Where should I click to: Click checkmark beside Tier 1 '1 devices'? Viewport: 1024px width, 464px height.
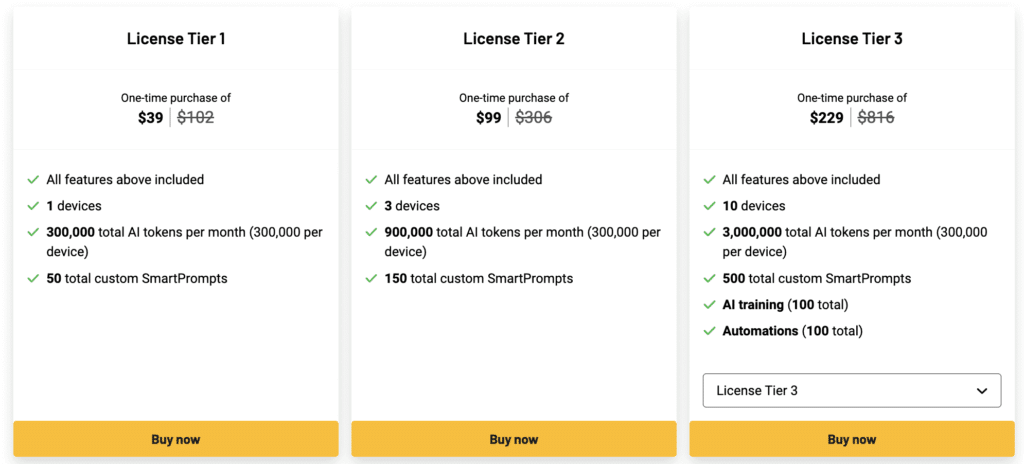point(33,206)
